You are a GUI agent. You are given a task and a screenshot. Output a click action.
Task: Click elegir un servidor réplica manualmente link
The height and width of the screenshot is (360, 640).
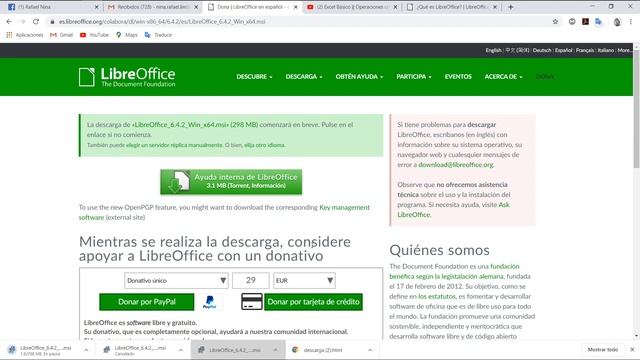click(x=174, y=145)
